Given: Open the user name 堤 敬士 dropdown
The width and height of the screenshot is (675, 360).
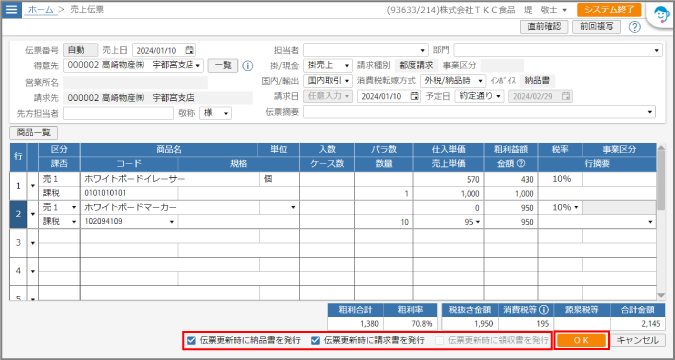Looking at the screenshot, I should [x=565, y=10].
